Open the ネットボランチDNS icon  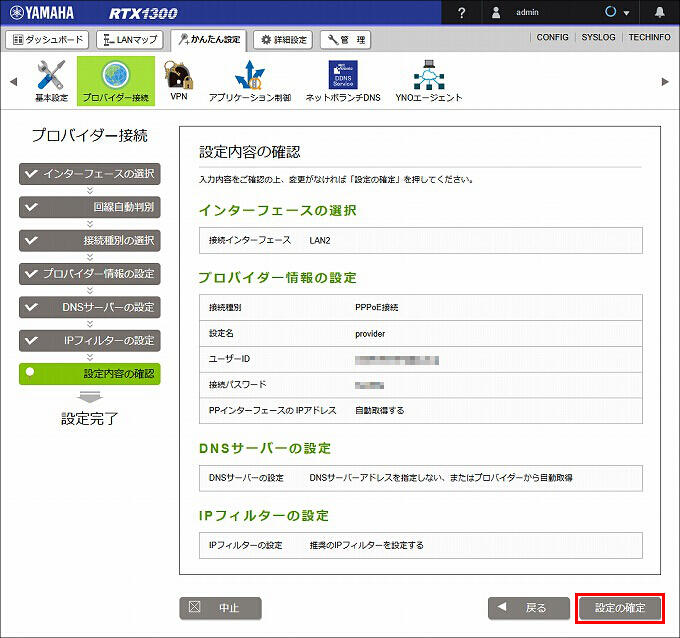point(343,75)
